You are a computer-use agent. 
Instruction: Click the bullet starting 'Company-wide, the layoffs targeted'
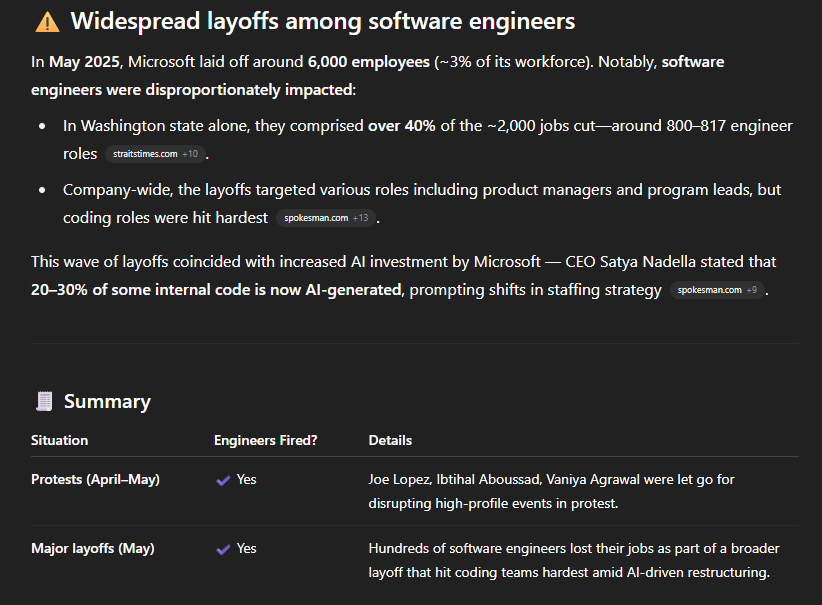click(x=422, y=204)
